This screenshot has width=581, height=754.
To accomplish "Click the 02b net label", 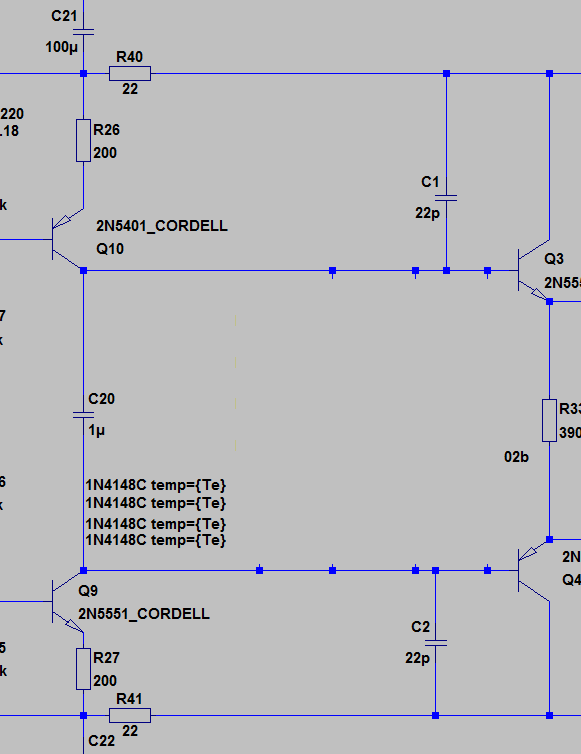I will point(516,457).
